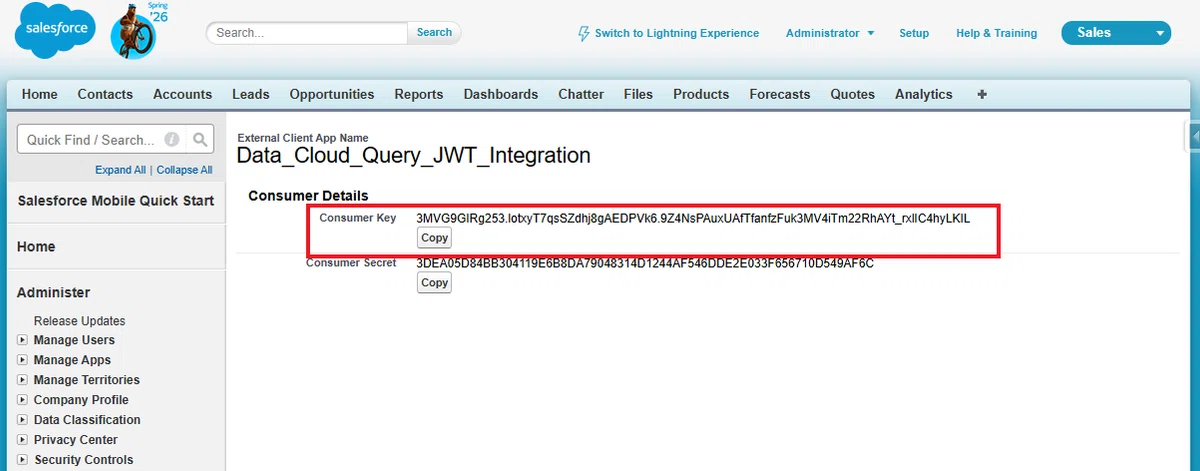Open the Administrator user menu
Screen dimensions: 1200x471
830,33
